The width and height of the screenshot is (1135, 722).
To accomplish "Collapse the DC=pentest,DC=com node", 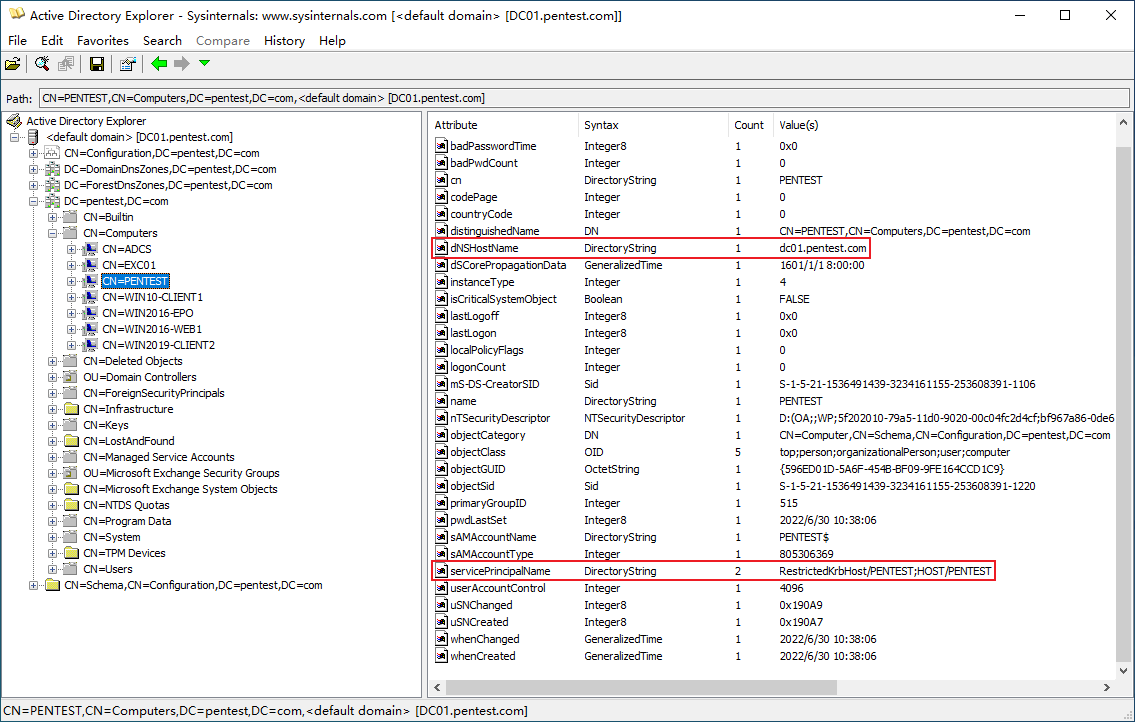I will click(33, 201).
